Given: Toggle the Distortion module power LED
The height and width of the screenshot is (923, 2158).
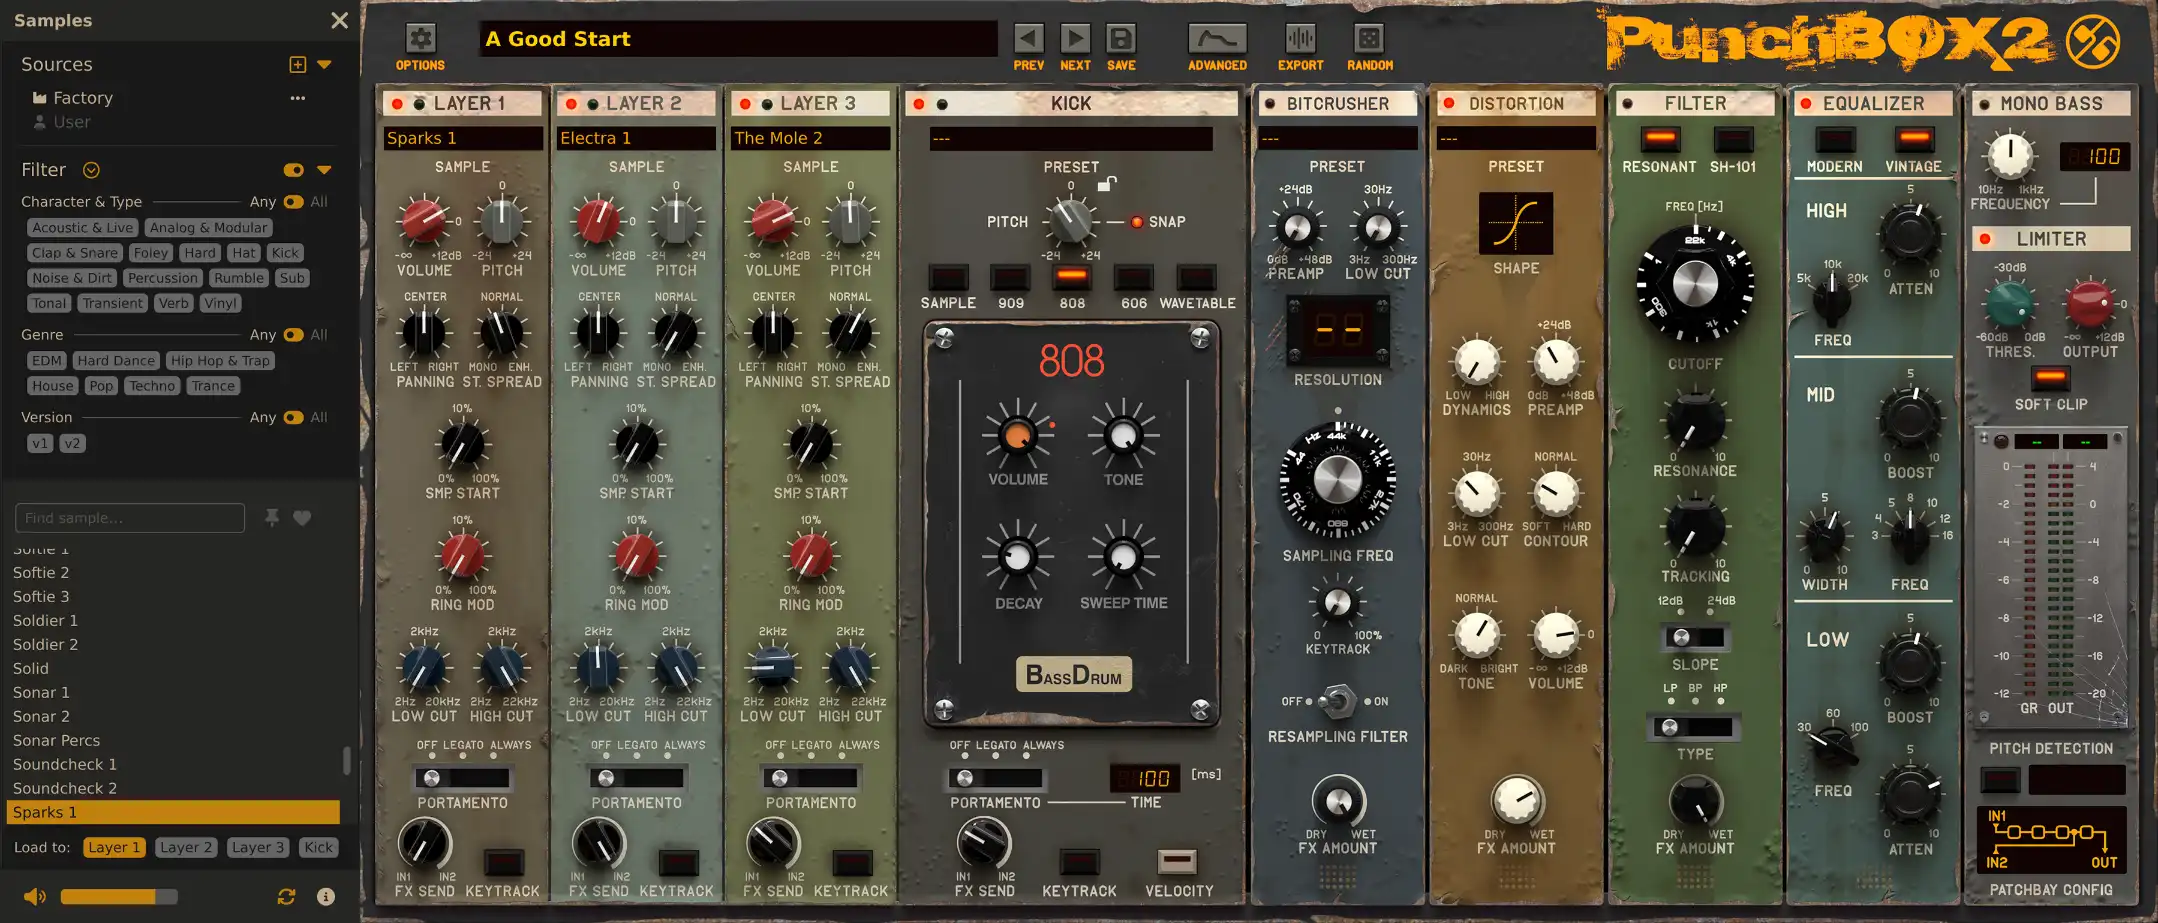Looking at the screenshot, I should [x=1447, y=103].
